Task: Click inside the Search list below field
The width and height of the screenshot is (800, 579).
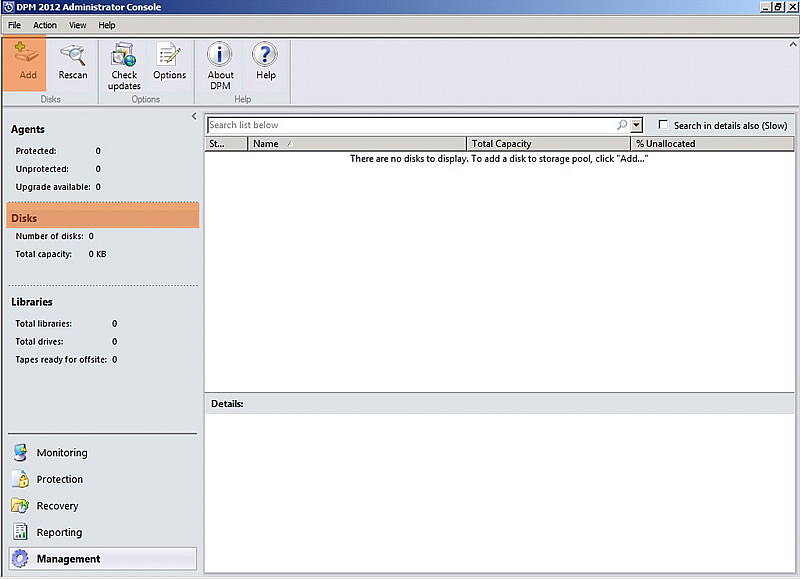Action: pos(400,124)
